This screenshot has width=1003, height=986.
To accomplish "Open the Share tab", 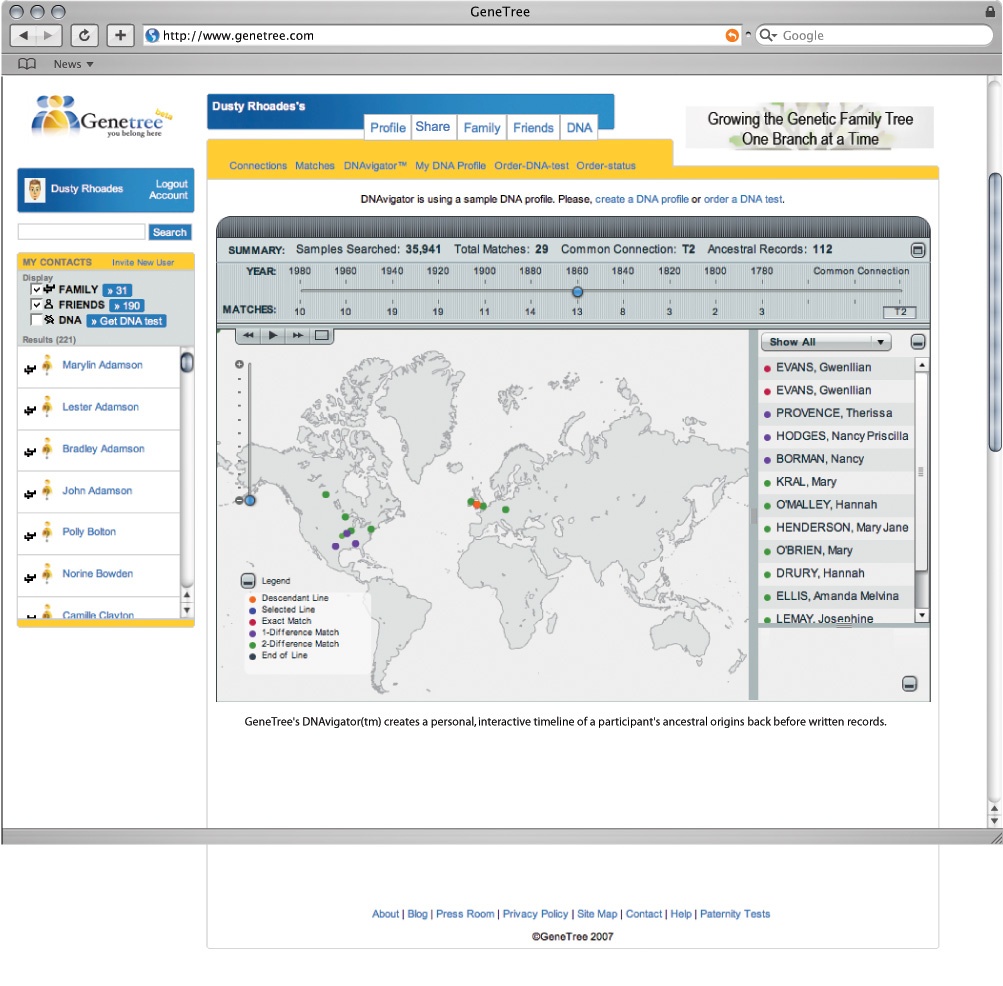I will click(432, 127).
